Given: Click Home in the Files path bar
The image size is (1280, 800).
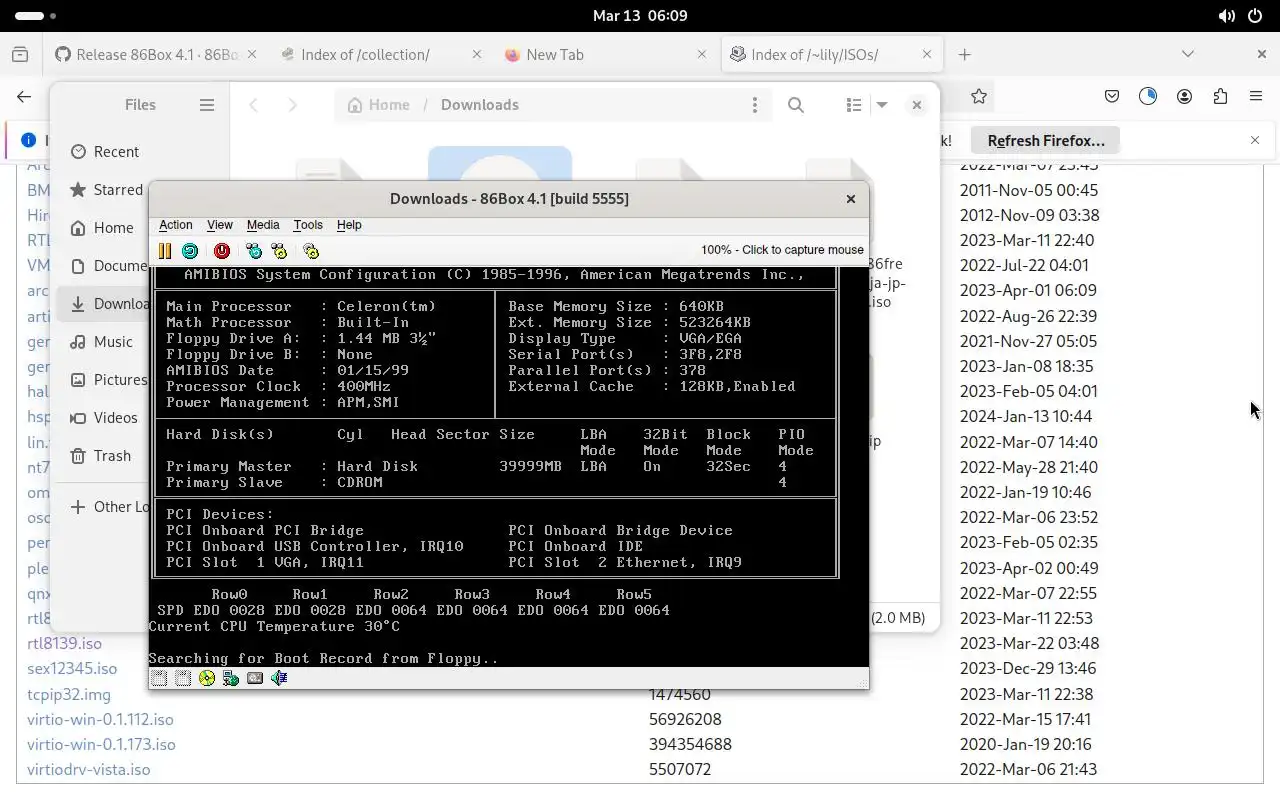Looking at the screenshot, I should point(378,105).
